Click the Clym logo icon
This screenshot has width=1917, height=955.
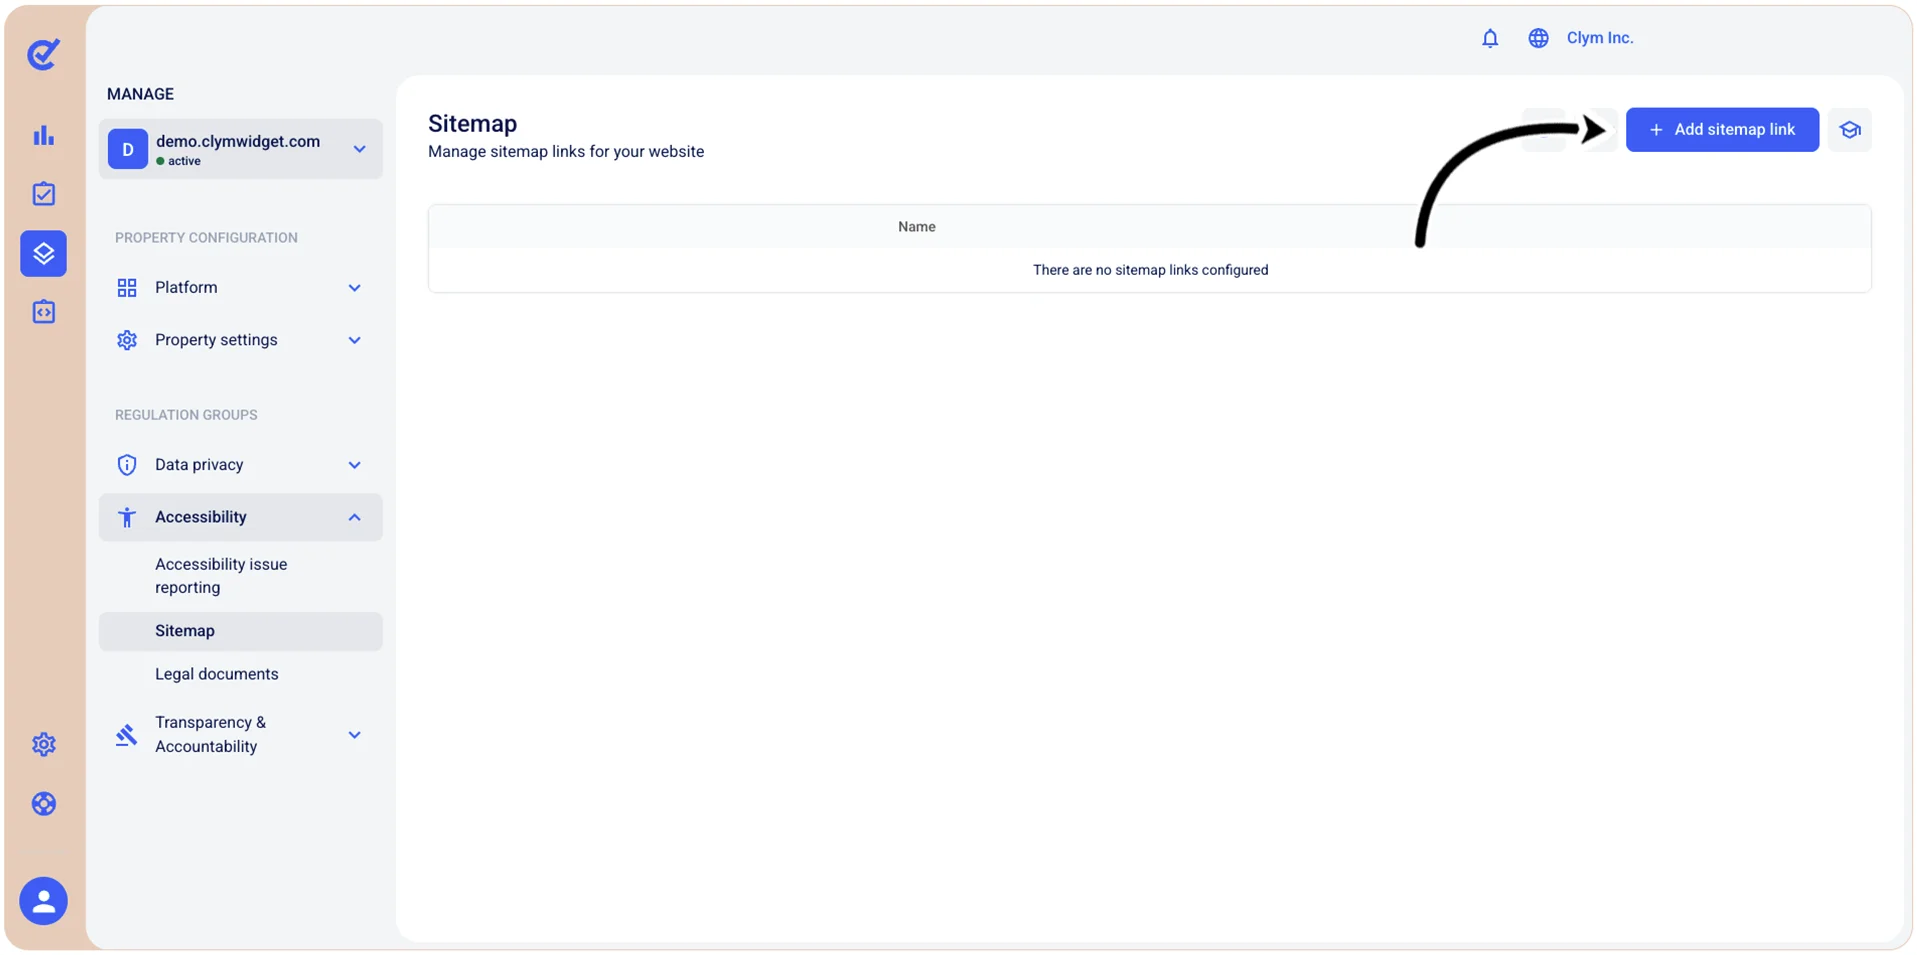[x=43, y=54]
